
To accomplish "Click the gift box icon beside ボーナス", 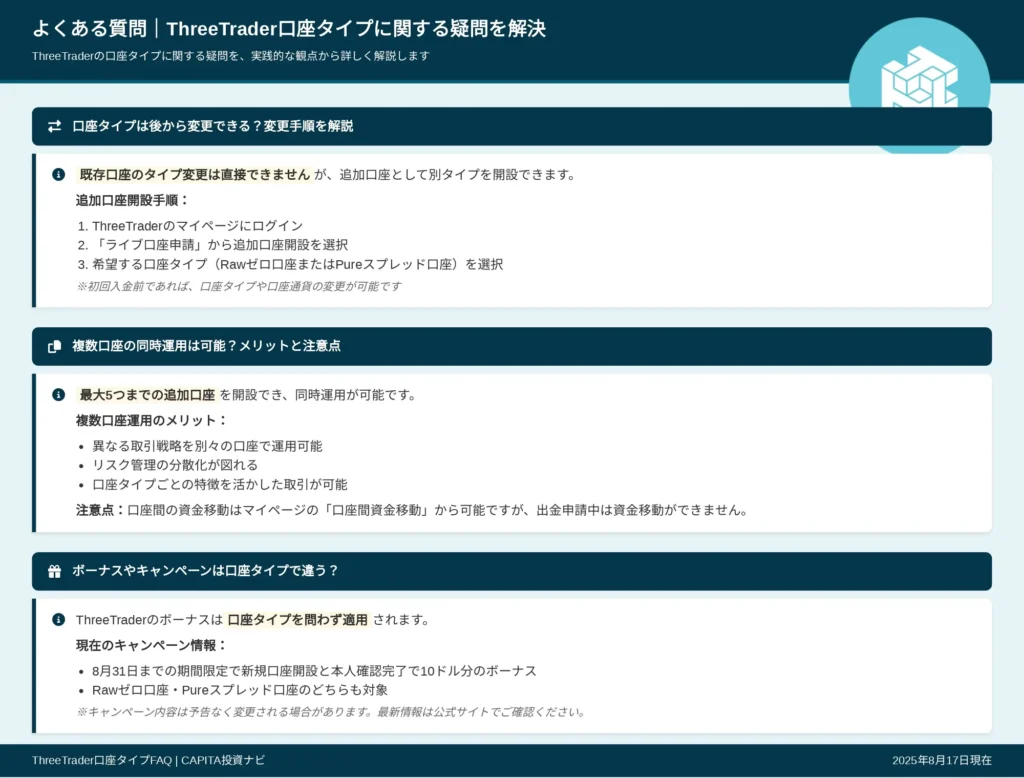I will tap(54, 572).
